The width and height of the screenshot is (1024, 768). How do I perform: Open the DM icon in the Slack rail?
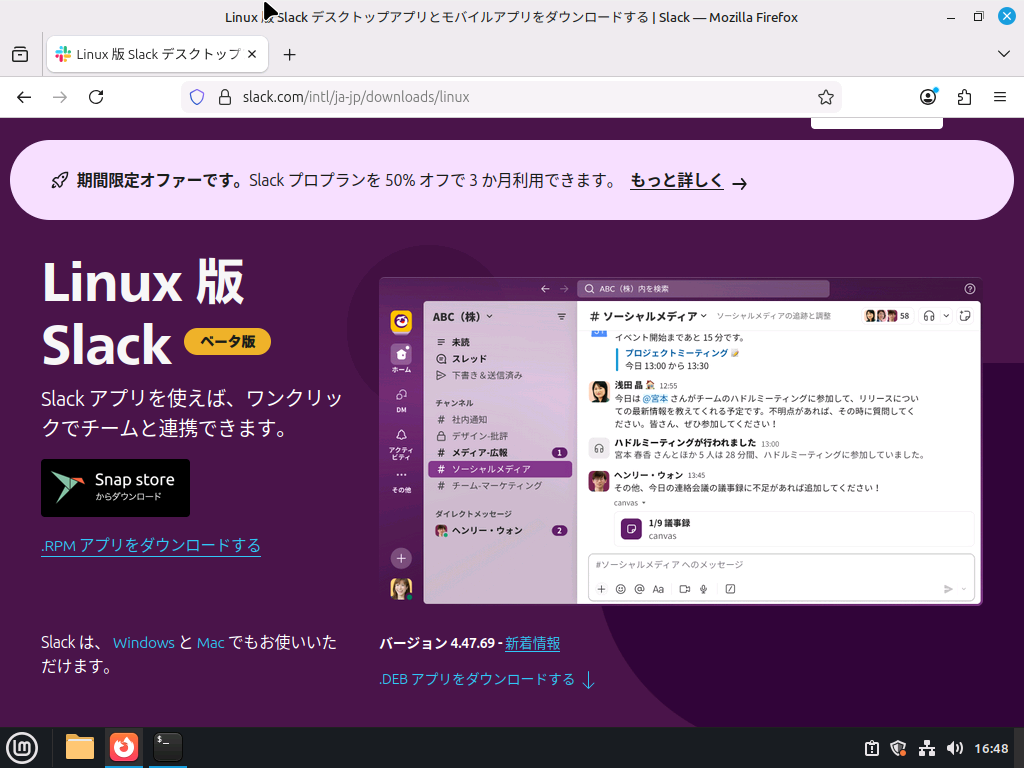(x=399, y=395)
